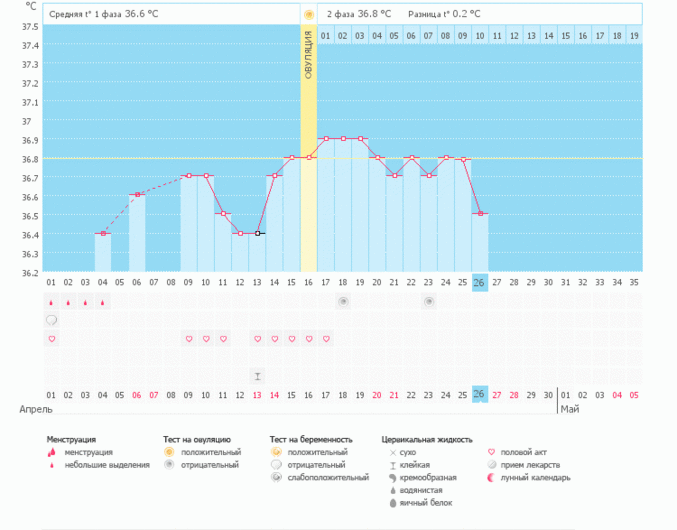Viewport: 677px width, 530px height.
Task: Click the heart icon on cycle day 01
Action: (x=52, y=339)
